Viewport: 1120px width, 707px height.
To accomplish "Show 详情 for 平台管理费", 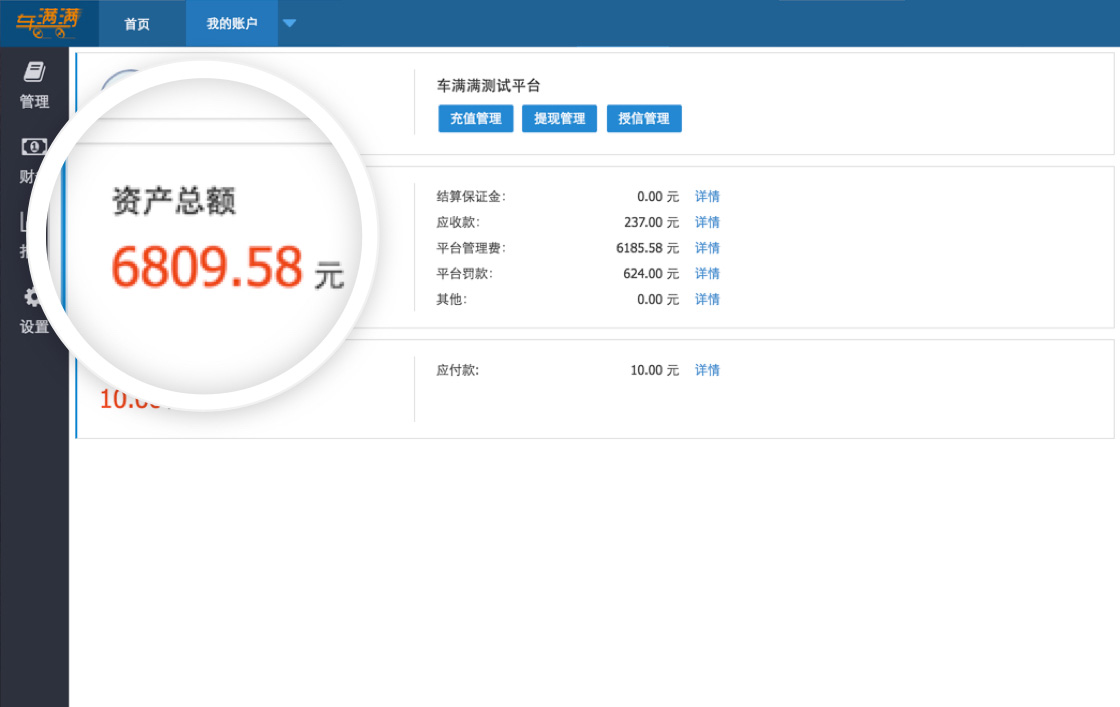I will [x=707, y=248].
